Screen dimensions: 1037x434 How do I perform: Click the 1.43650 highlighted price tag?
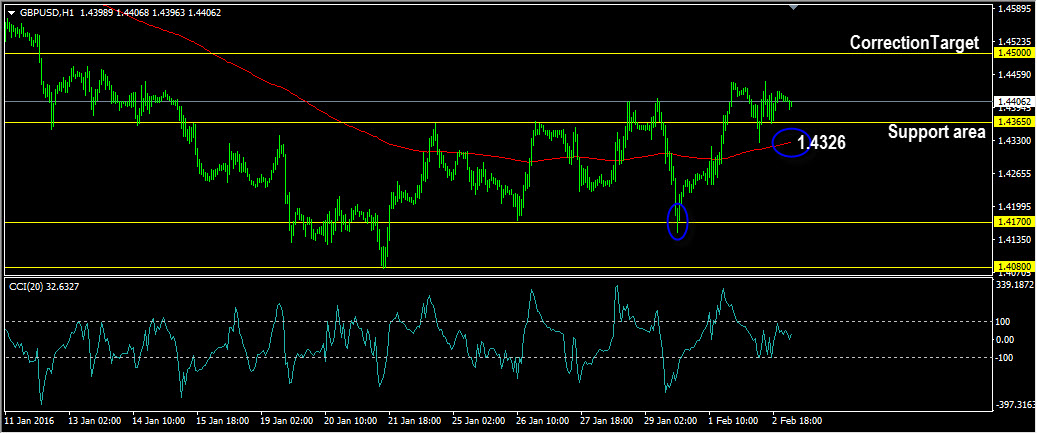pos(1012,122)
